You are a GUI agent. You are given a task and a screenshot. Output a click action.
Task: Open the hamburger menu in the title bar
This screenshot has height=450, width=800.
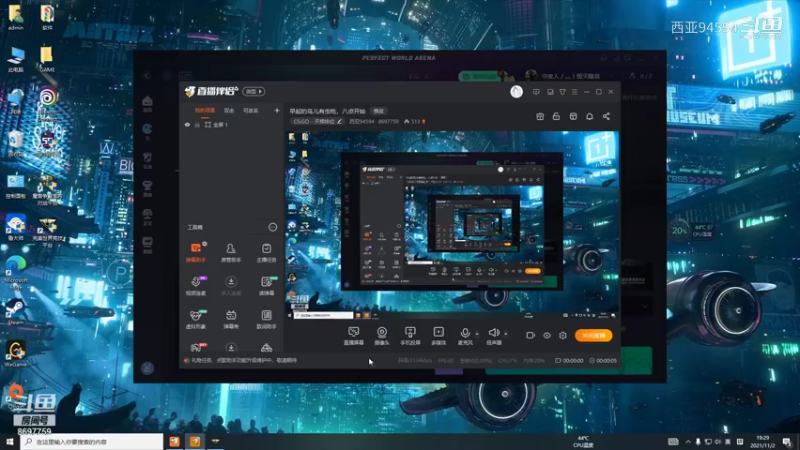pyautogui.click(x=574, y=92)
